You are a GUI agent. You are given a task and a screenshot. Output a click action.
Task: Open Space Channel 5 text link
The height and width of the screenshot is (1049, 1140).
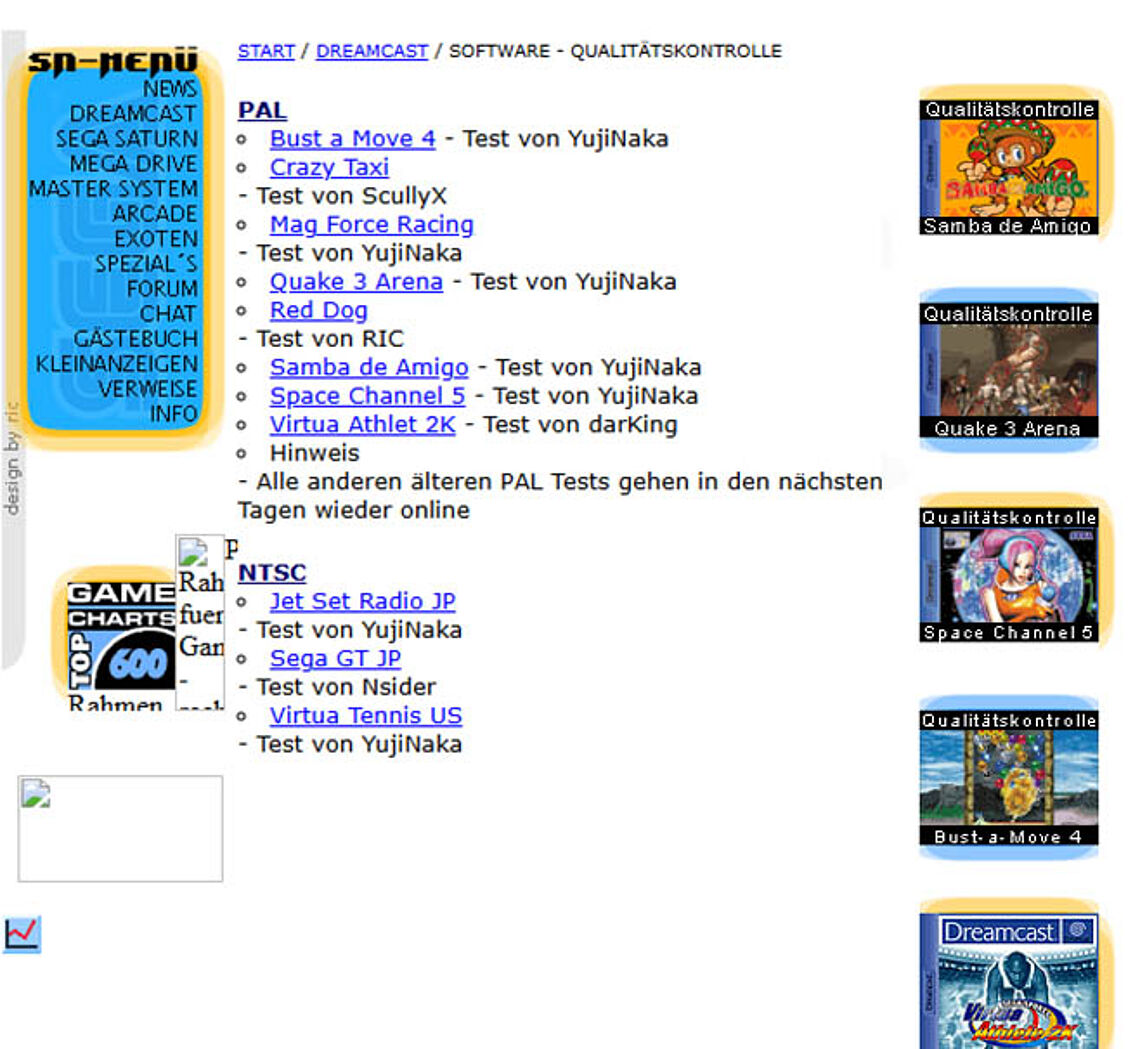click(x=367, y=396)
